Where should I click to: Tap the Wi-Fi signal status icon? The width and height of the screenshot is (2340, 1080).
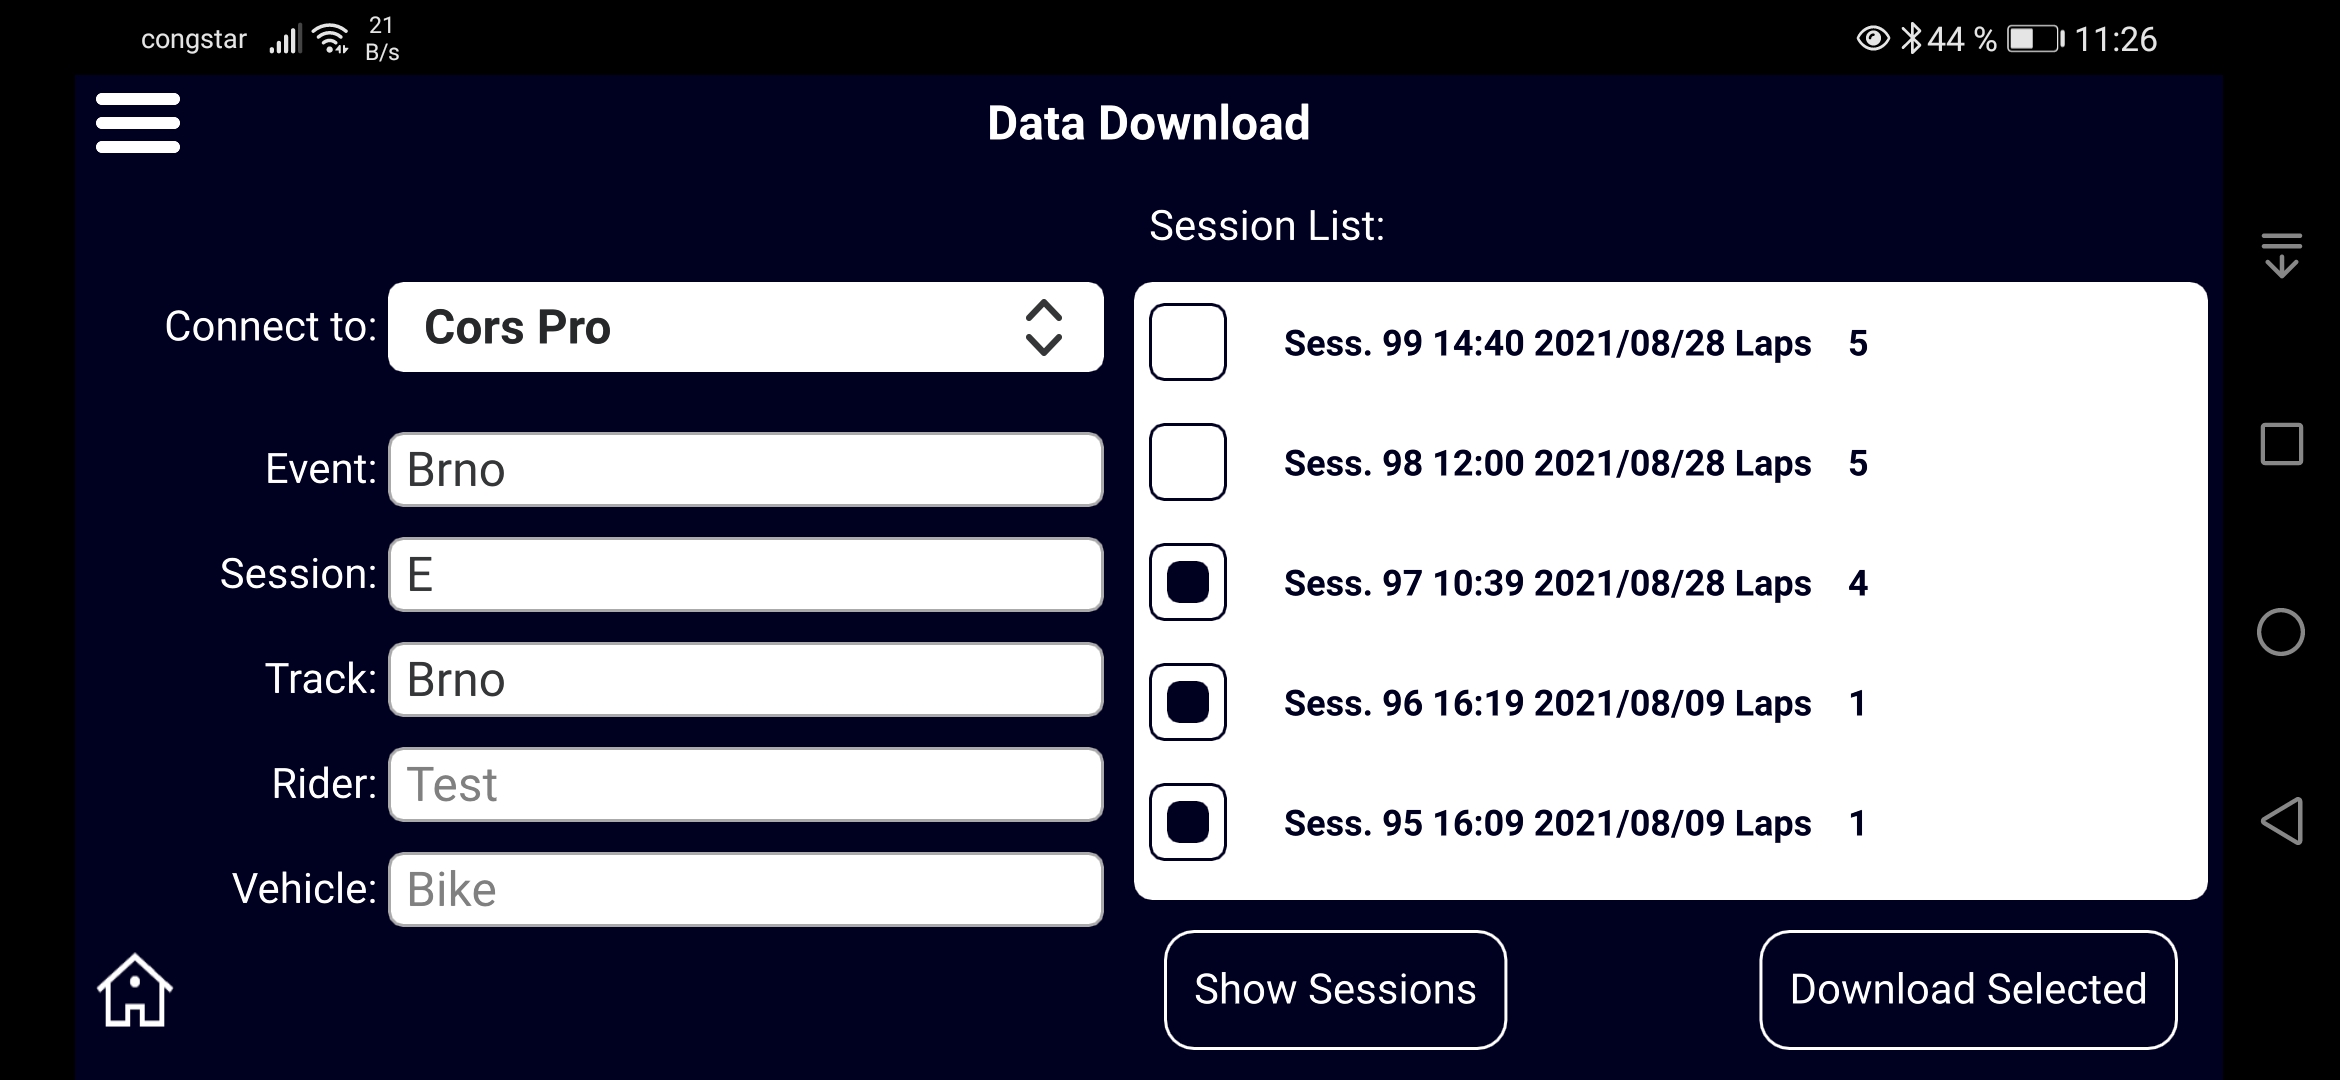pyautogui.click(x=331, y=39)
